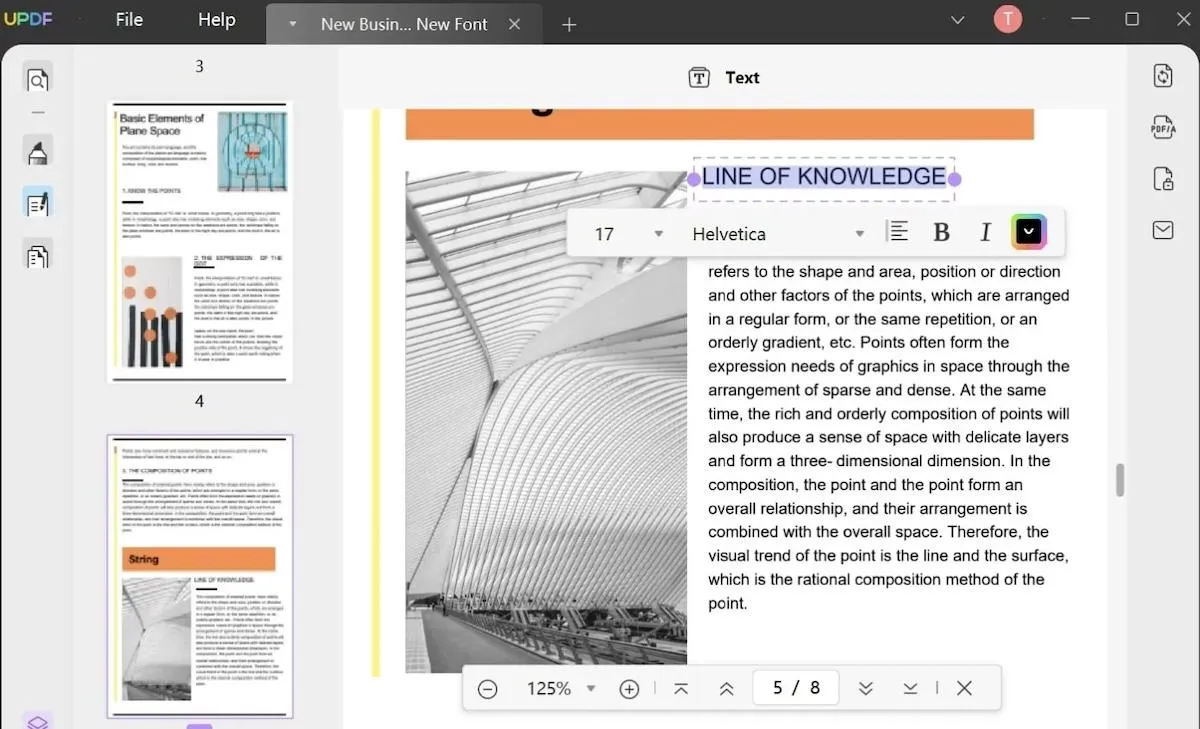Toggle bold formatting
This screenshot has width=1200, height=729.
click(941, 233)
